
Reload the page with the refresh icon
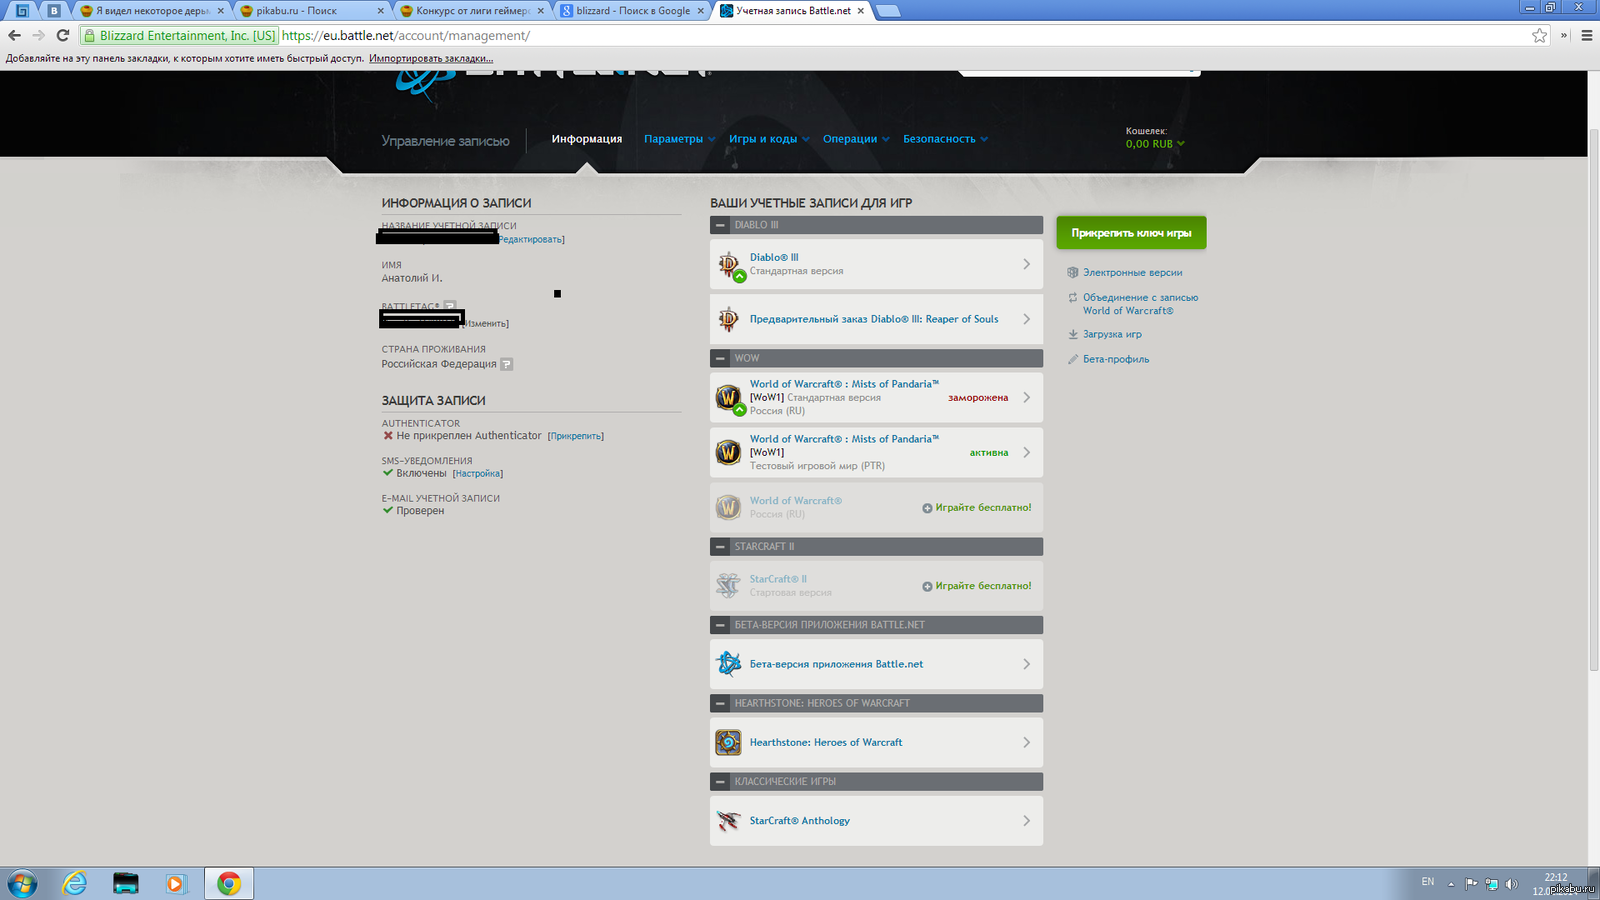(62, 36)
